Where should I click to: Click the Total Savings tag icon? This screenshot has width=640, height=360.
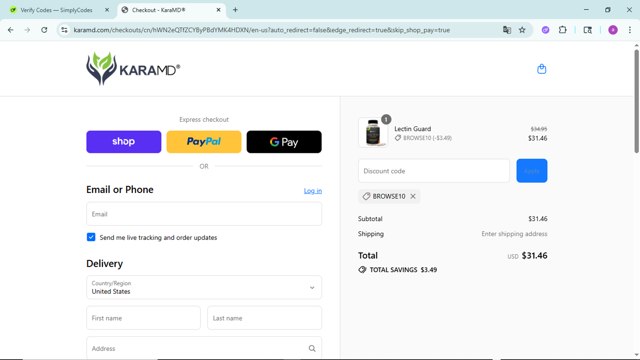click(362, 270)
